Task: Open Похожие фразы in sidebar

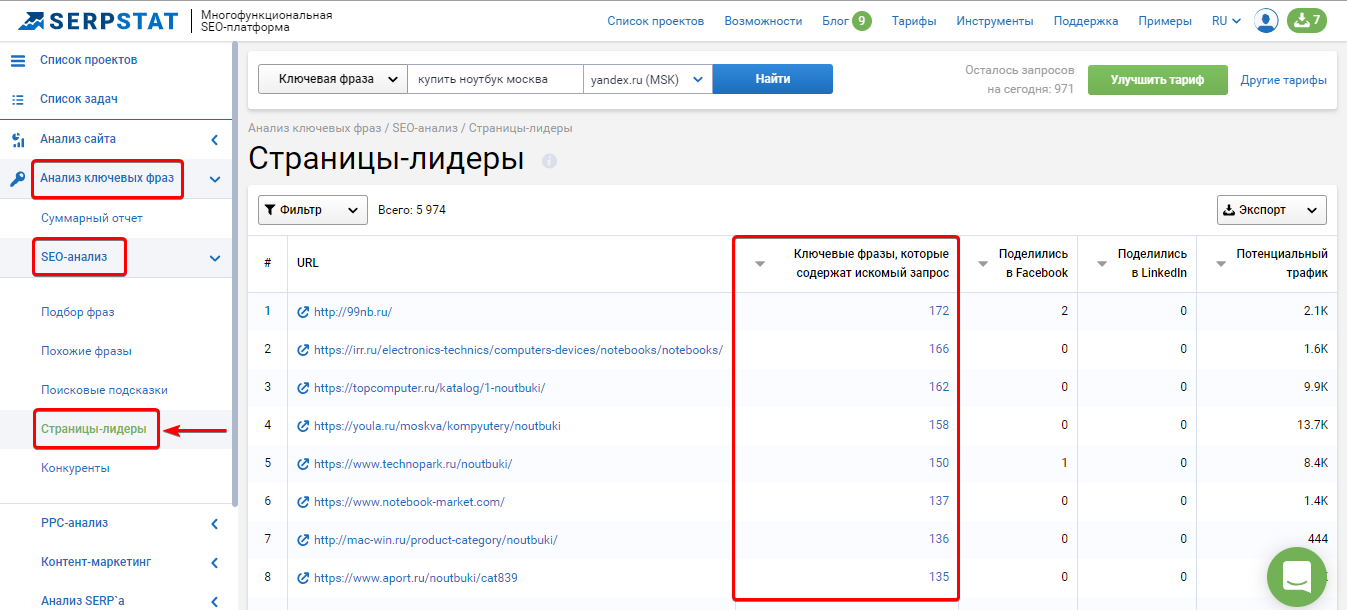Action: pyautogui.click(x=86, y=351)
